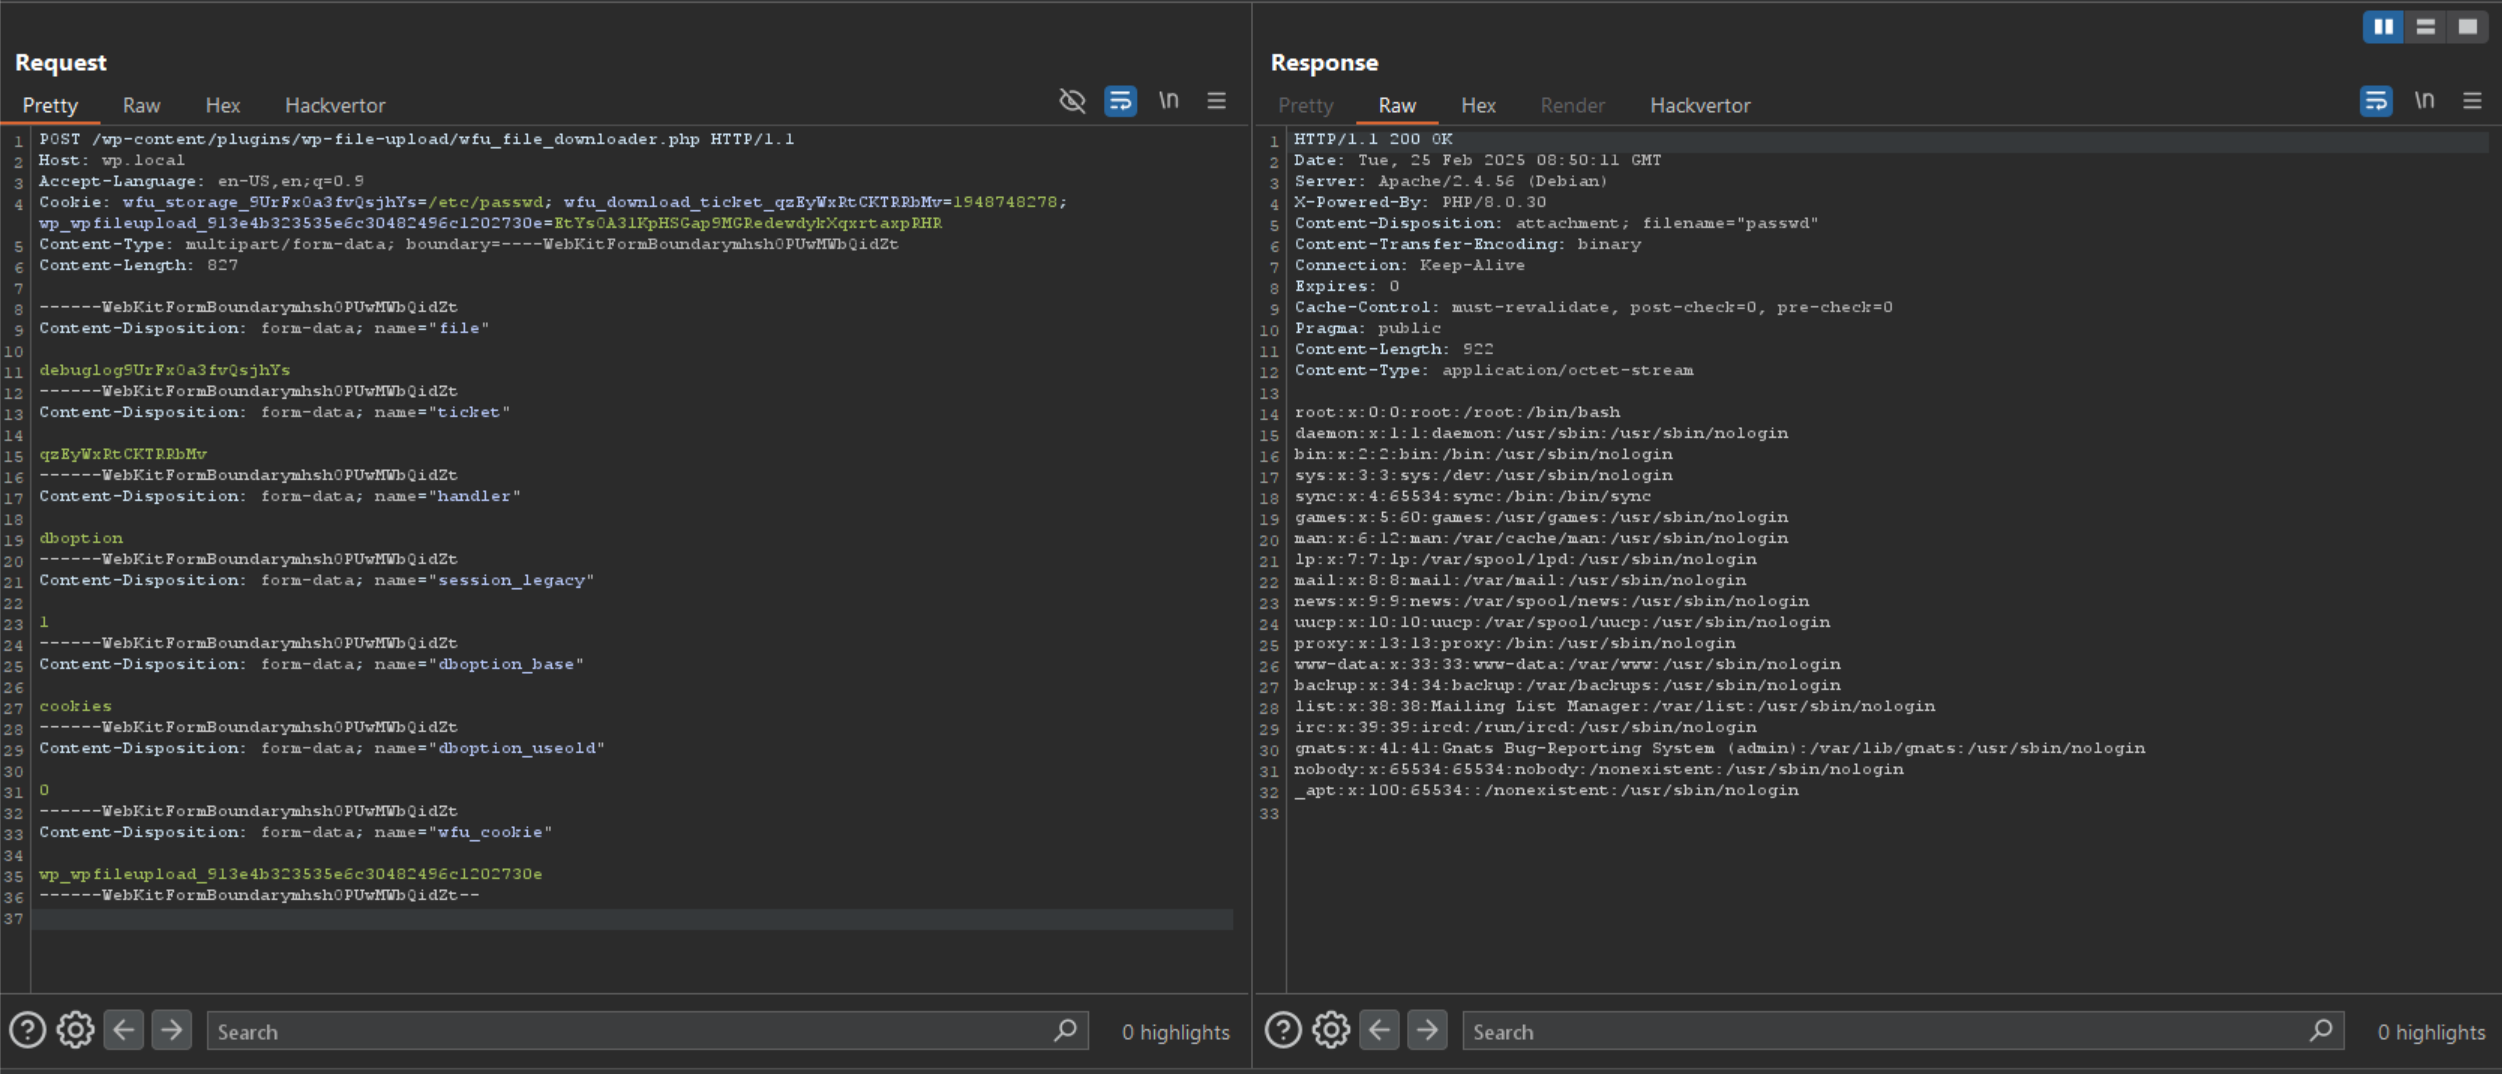Go to previous match in Response search
Screen dimensions: 2502x1074
pyautogui.click(x=1380, y=1030)
